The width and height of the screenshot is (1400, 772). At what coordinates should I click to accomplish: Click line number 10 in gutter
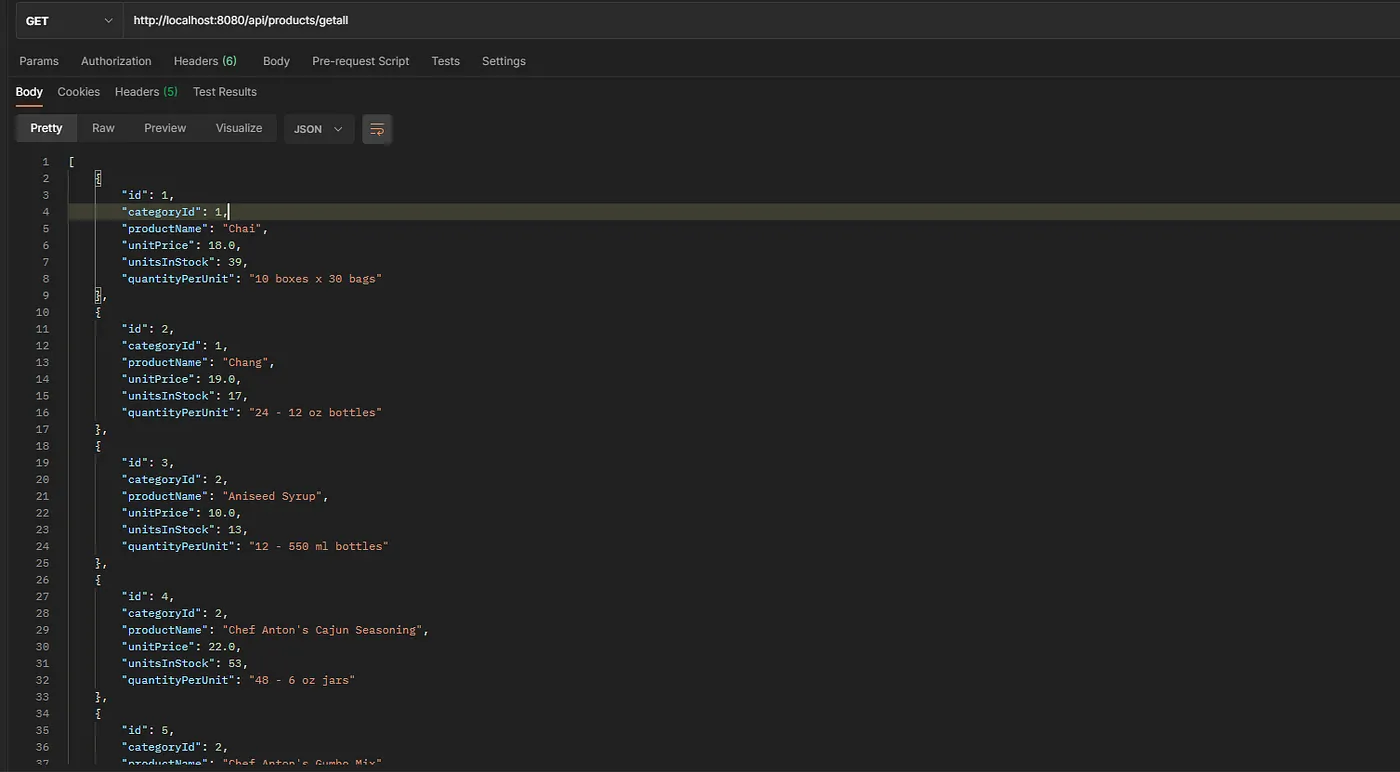pyautogui.click(x=42, y=312)
